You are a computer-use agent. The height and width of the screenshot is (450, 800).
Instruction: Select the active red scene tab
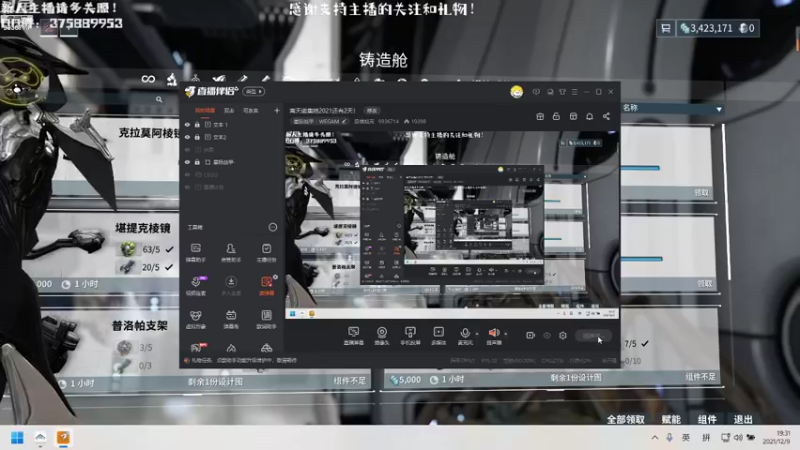pos(205,110)
